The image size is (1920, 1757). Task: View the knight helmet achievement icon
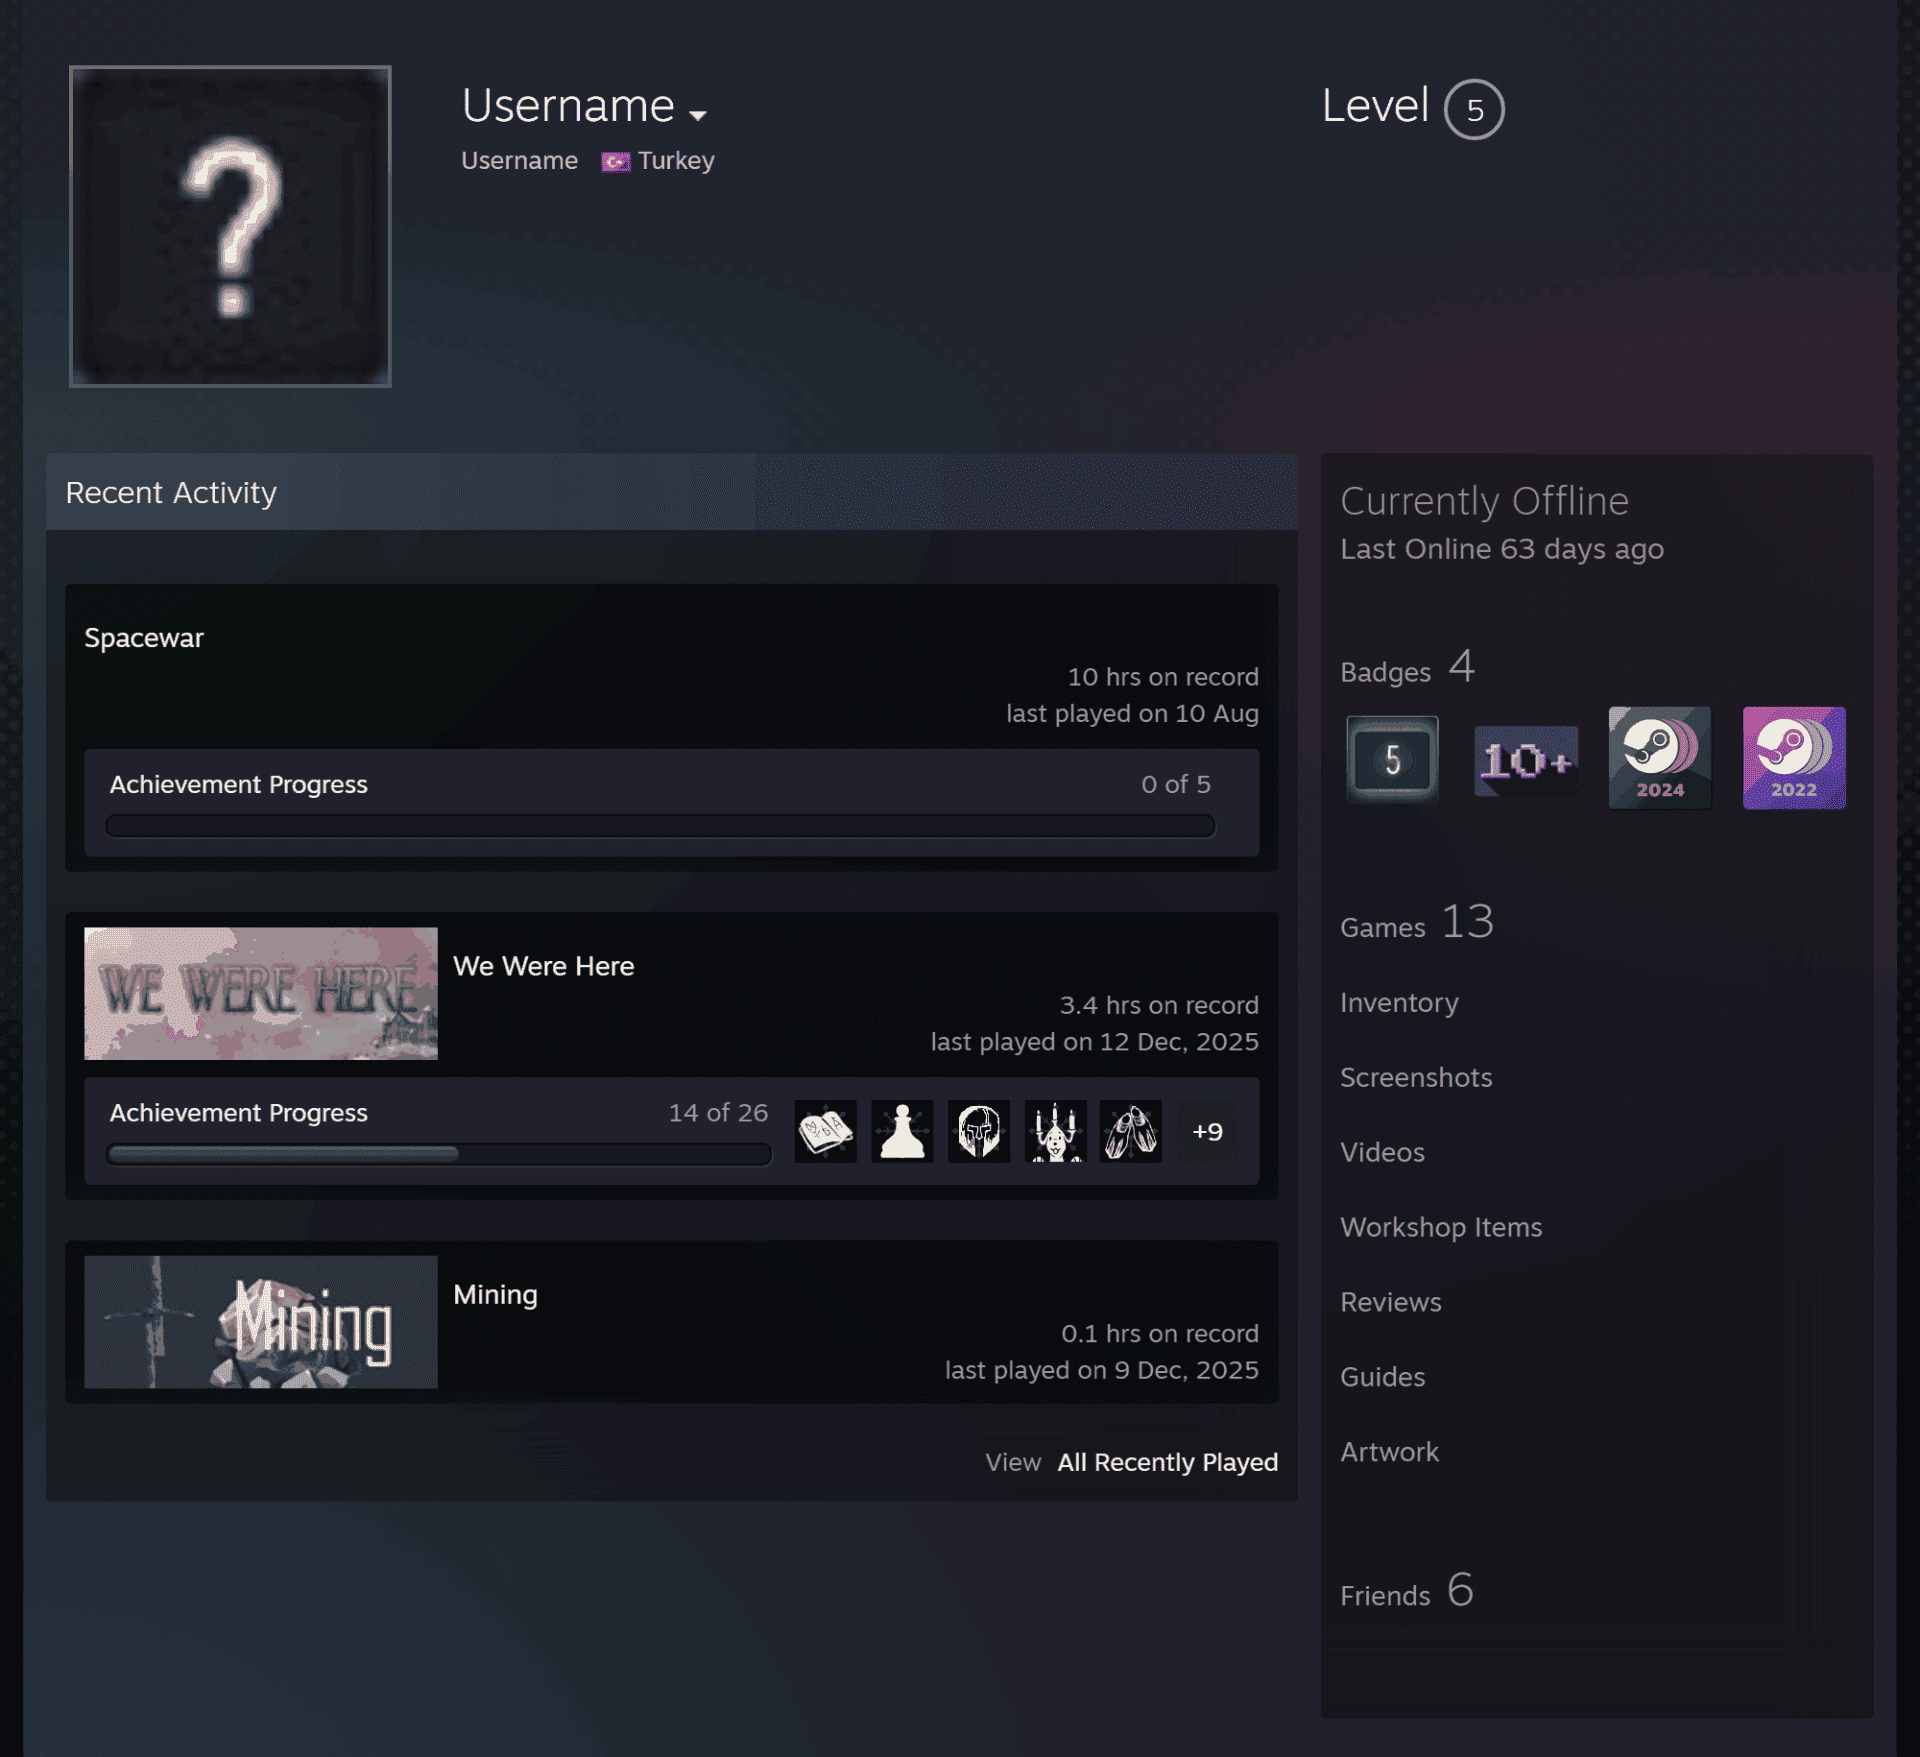click(978, 1131)
